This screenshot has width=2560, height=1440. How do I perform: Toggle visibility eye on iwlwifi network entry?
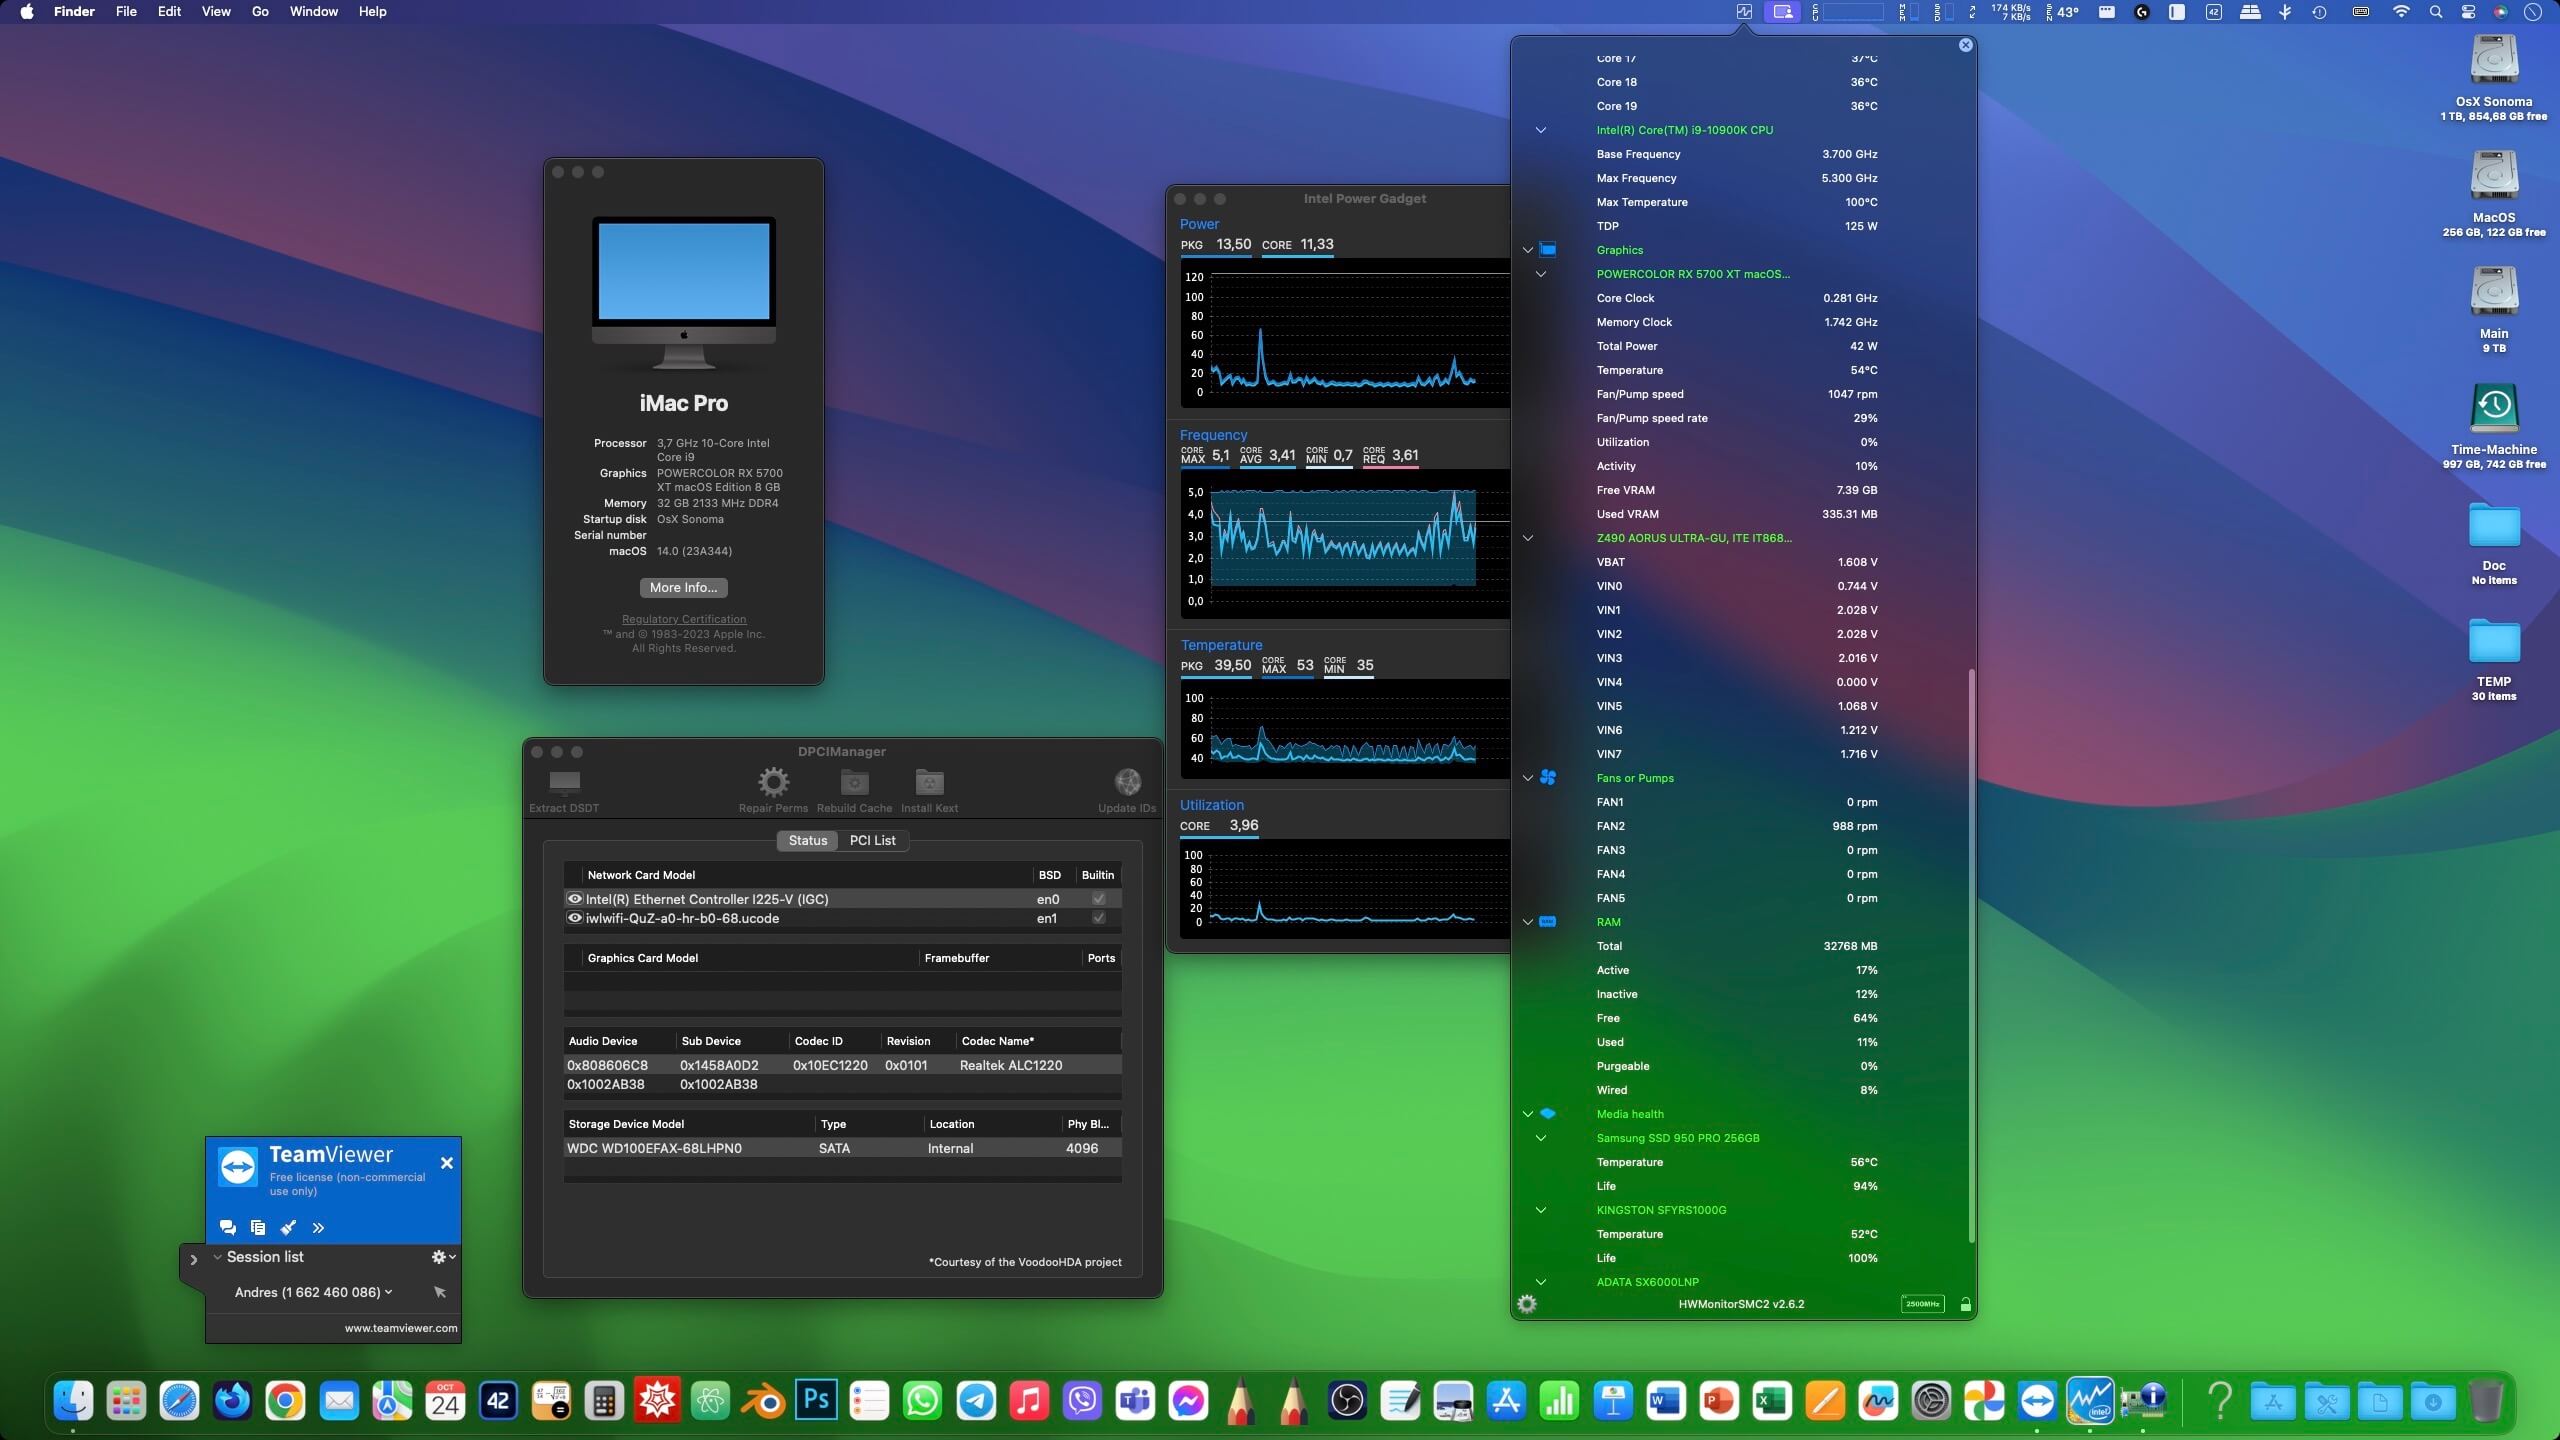575,917
